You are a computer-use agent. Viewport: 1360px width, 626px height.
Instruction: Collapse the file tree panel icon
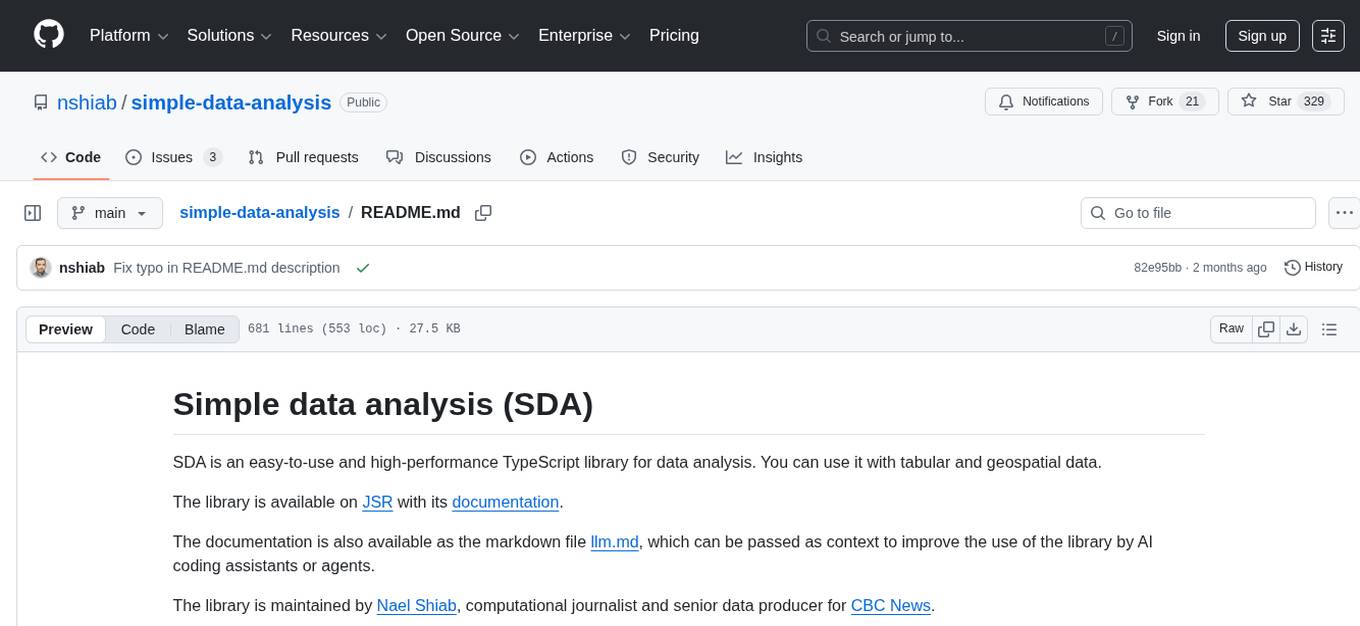pos(32,212)
